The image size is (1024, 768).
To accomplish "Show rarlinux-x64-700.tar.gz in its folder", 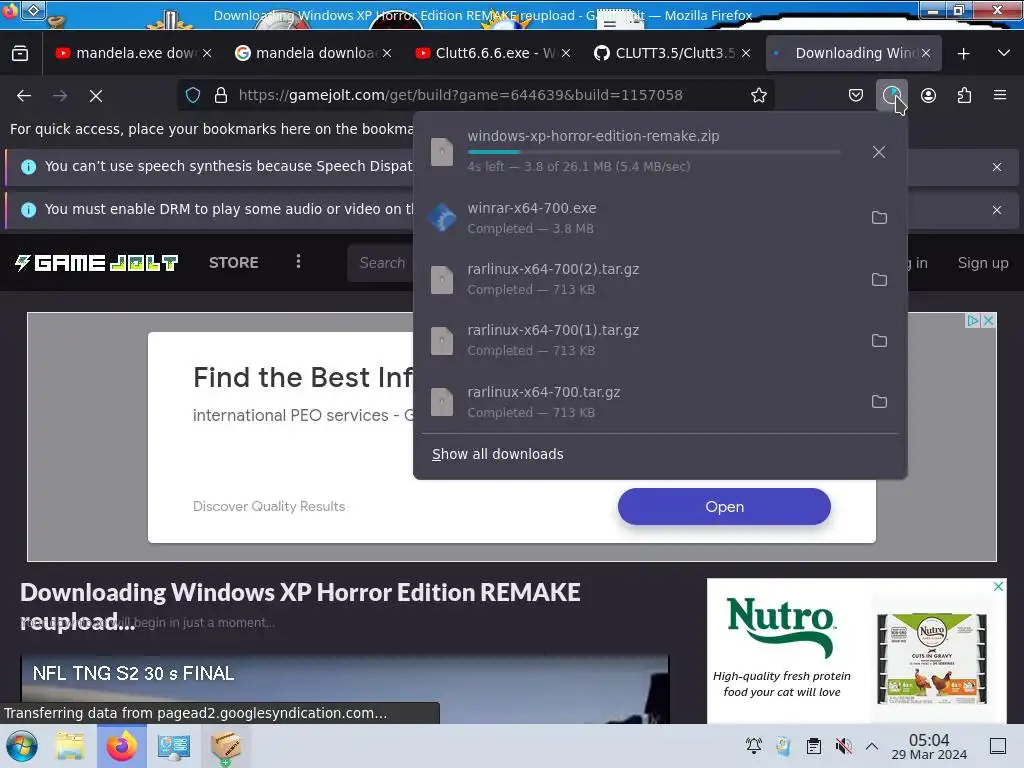I will click(879, 401).
